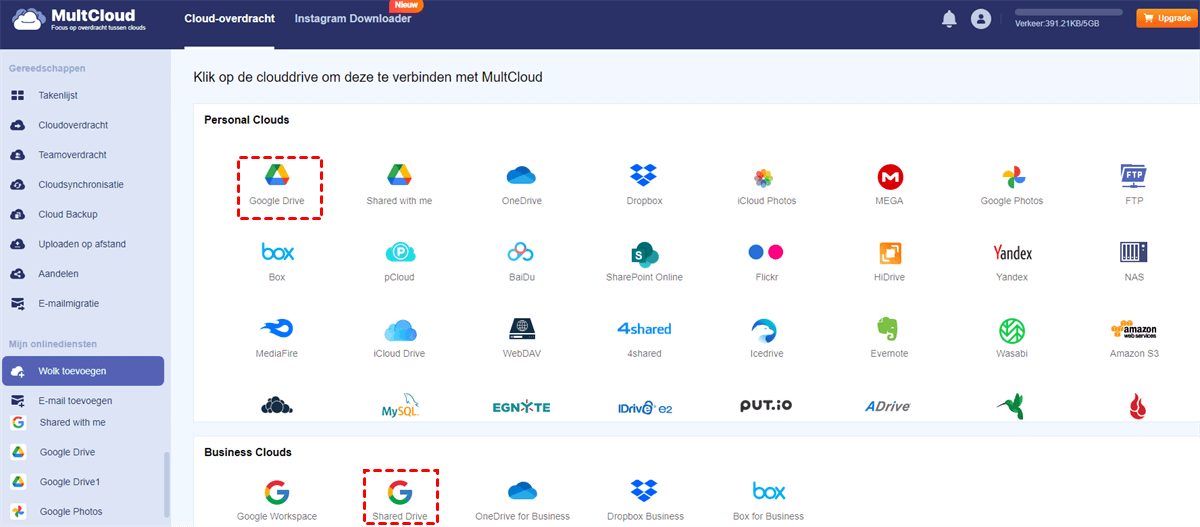1200x527 pixels.
Task: Connect iCloud Drive
Action: pyautogui.click(x=399, y=338)
